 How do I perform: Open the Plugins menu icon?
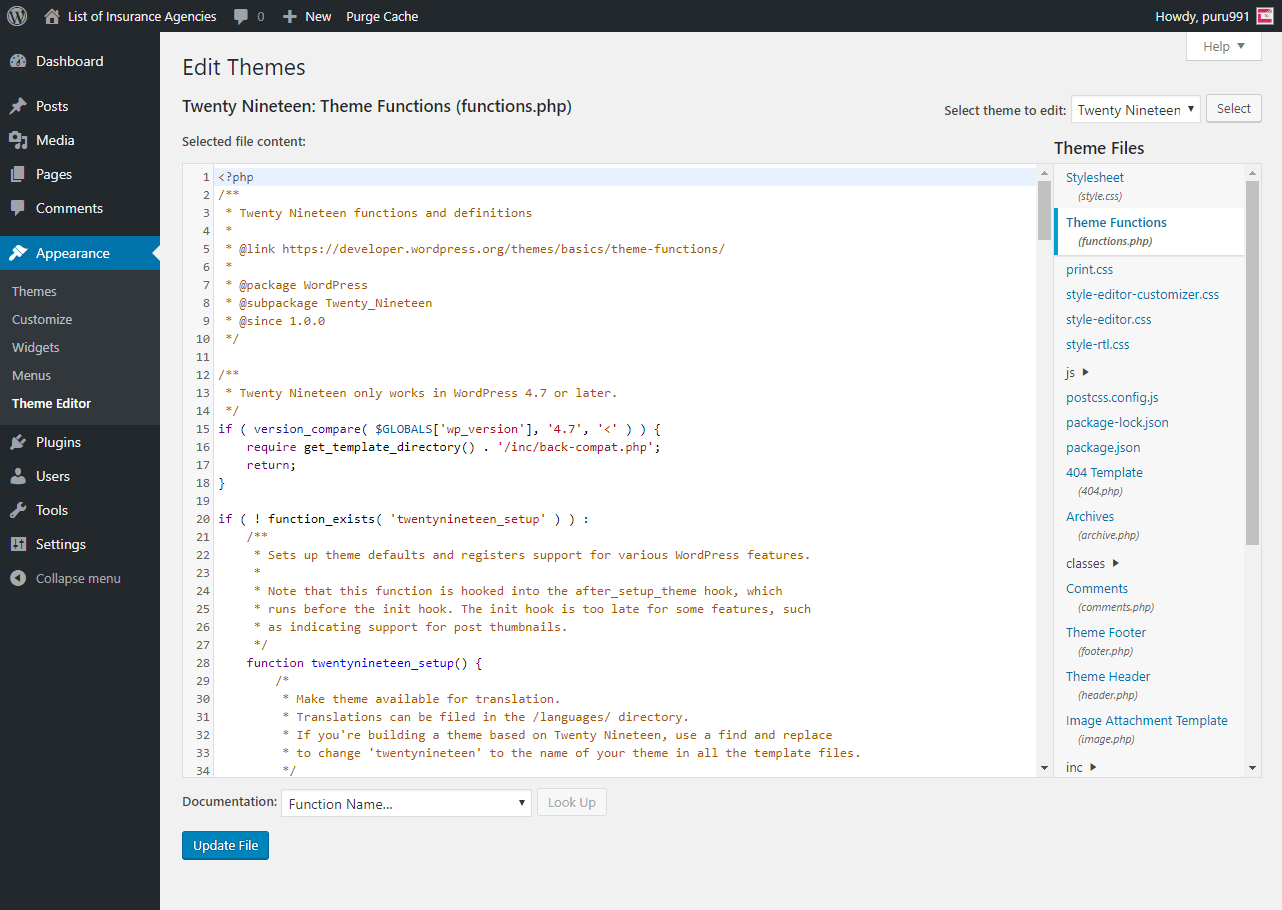pos(18,442)
